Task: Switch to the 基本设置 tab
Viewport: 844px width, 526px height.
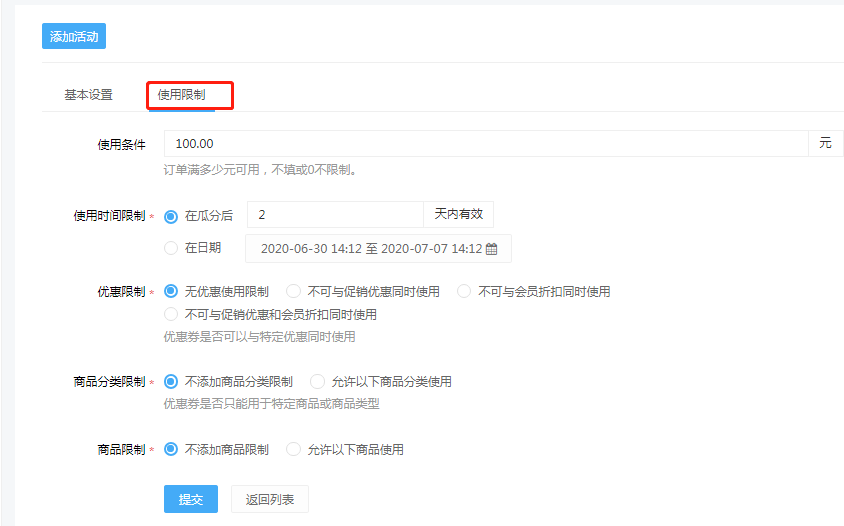Action: (x=89, y=95)
